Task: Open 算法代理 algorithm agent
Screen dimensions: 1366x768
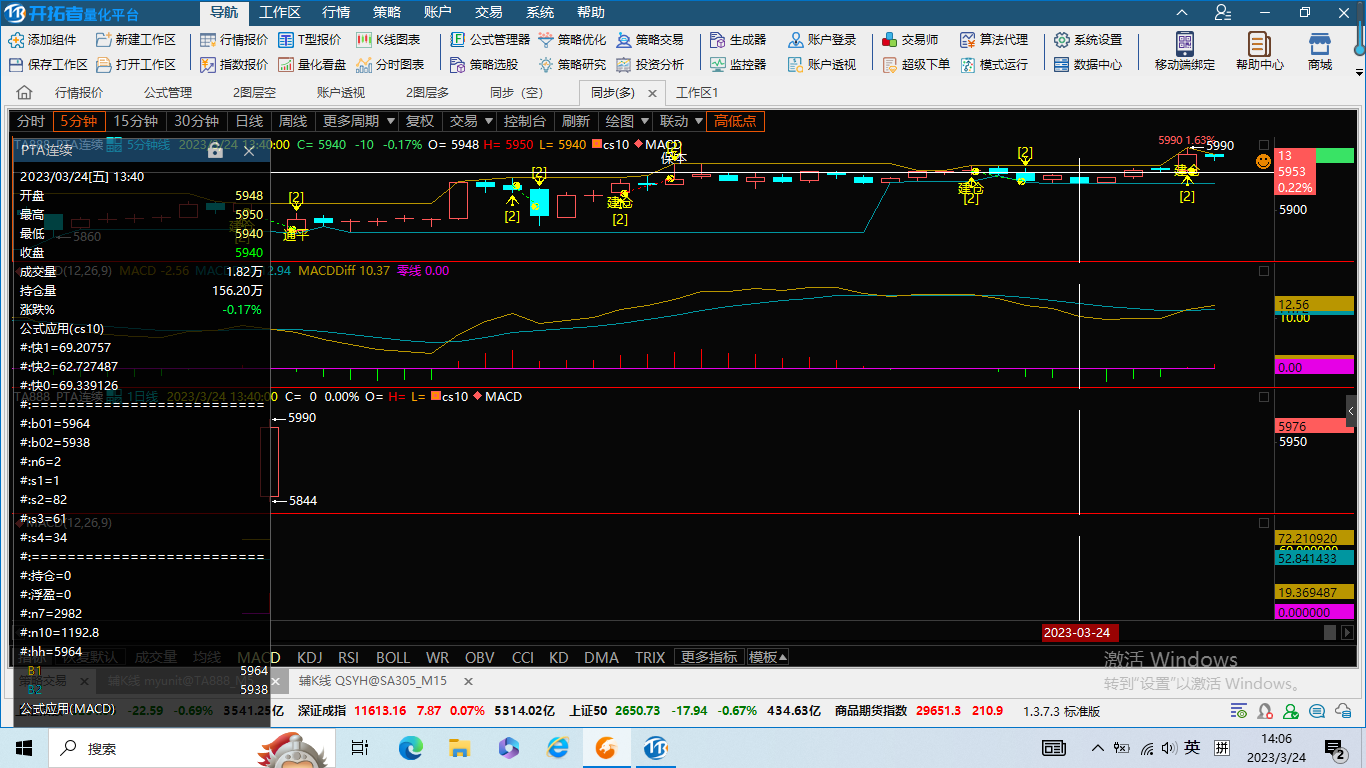Action: 994,40
